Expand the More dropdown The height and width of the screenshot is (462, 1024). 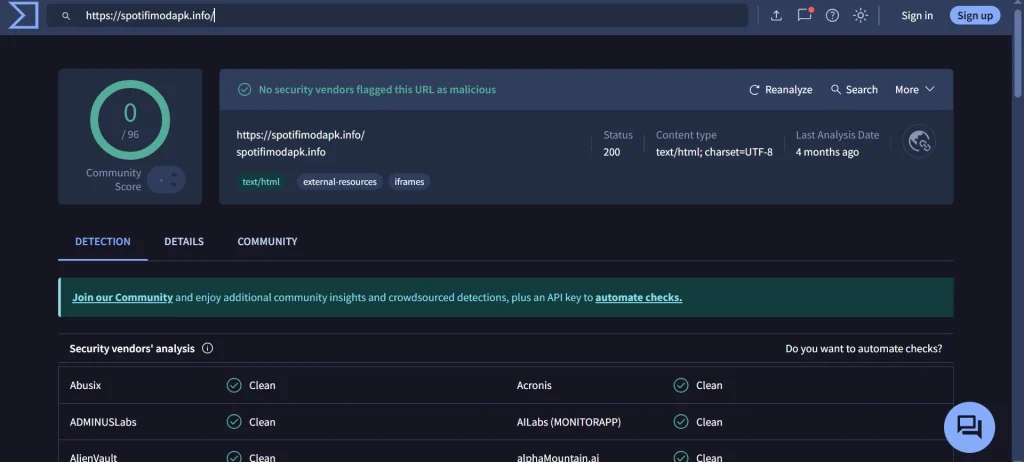coord(914,90)
